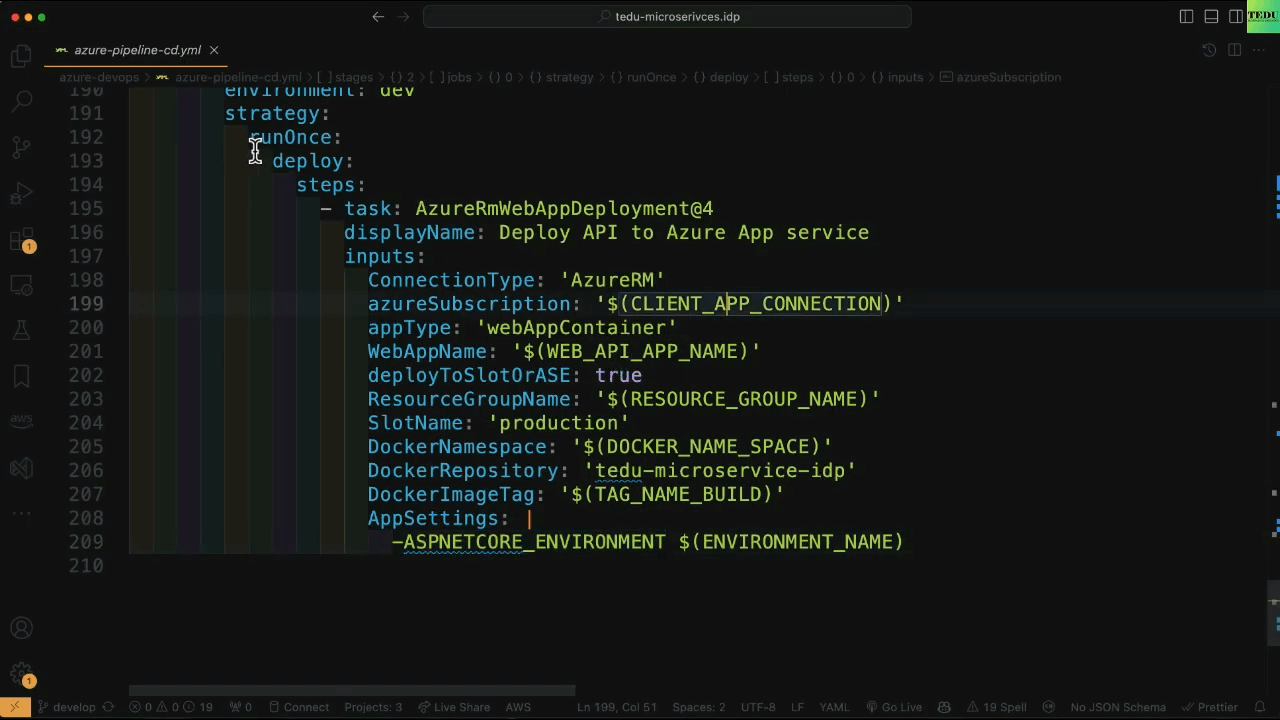Open the Explorer view in activity bar

[x=21, y=56]
